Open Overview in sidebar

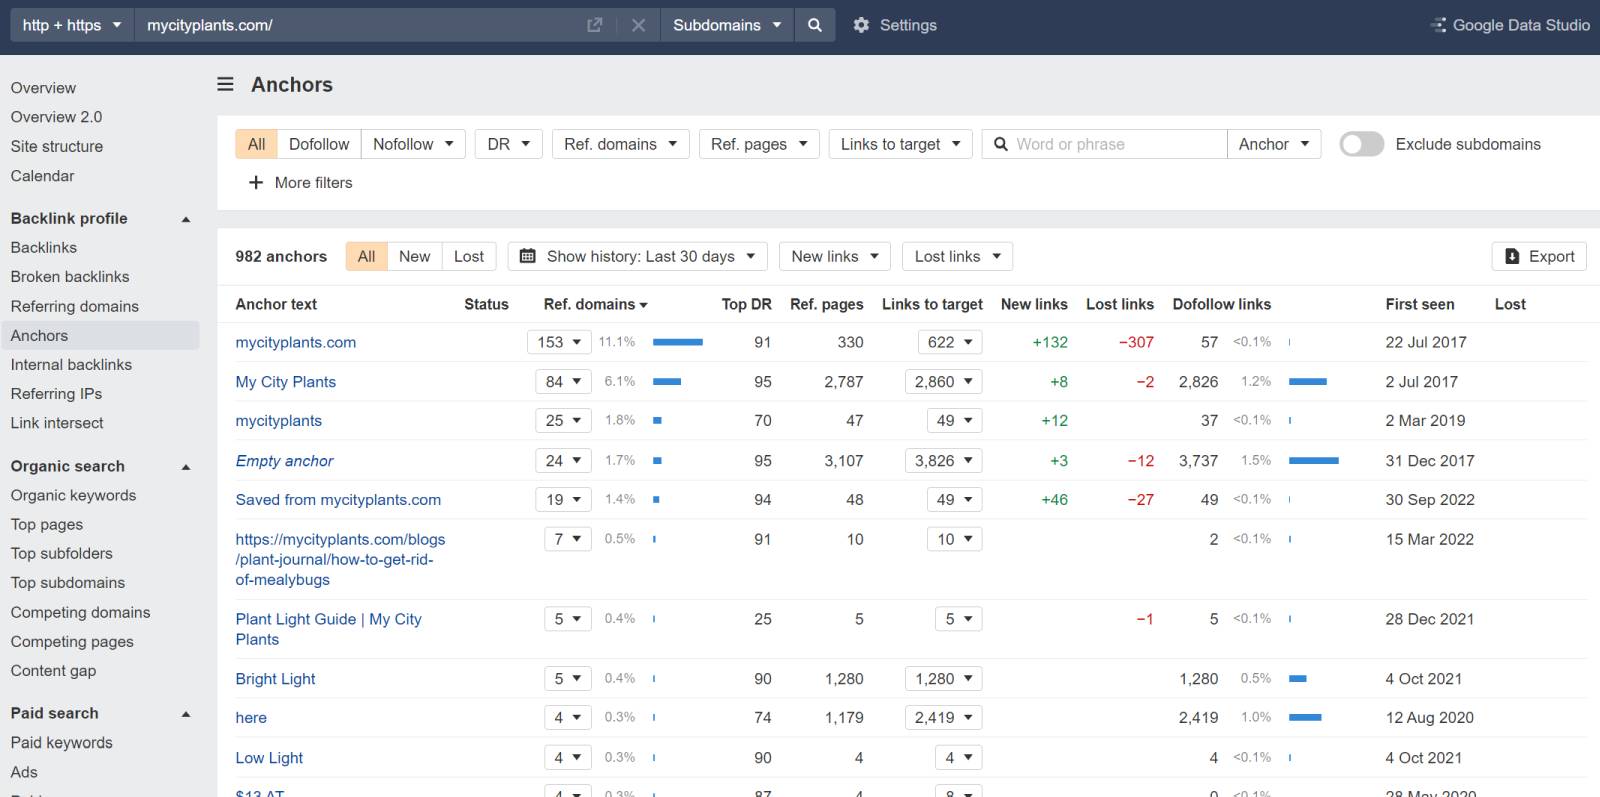43,88
